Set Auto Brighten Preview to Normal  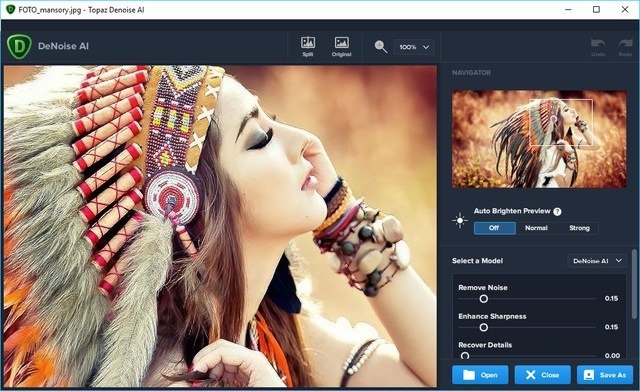click(x=536, y=228)
